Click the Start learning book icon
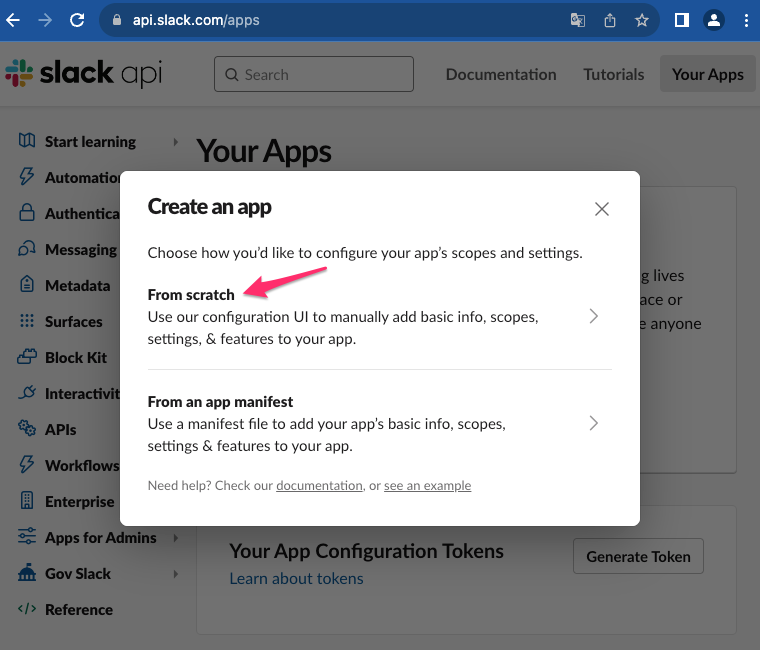760x650 pixels. 27,141
